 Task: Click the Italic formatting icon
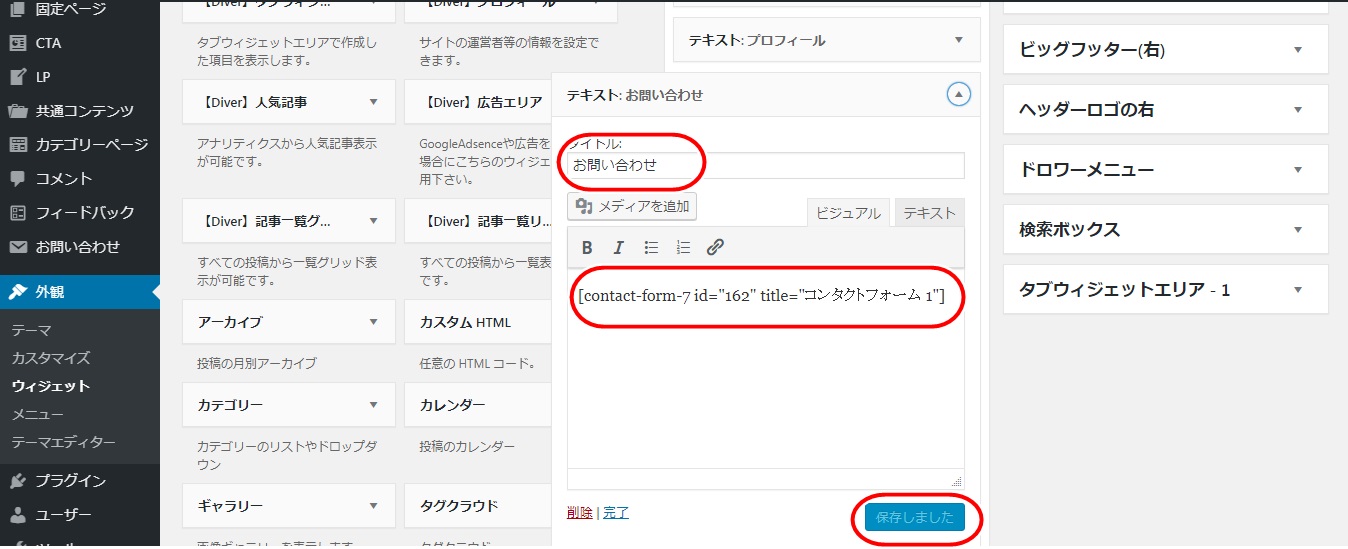tap(618, 248)
